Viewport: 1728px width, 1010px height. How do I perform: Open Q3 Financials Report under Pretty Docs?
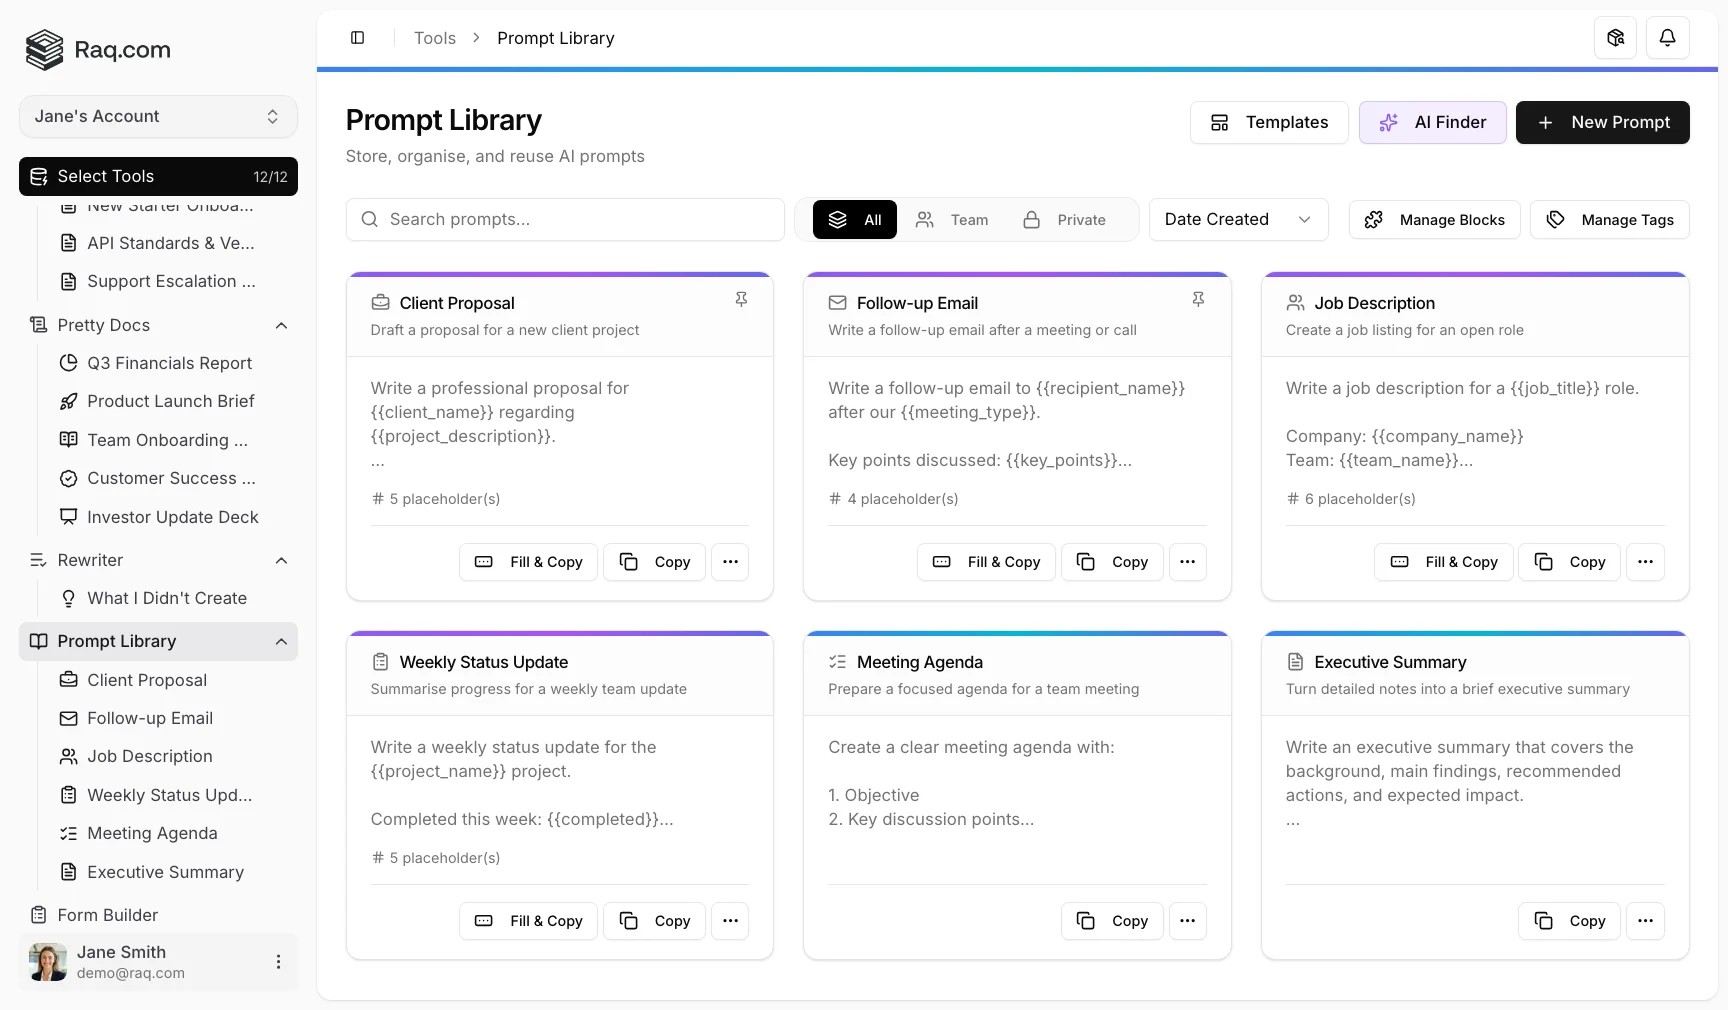click(169, 363)
